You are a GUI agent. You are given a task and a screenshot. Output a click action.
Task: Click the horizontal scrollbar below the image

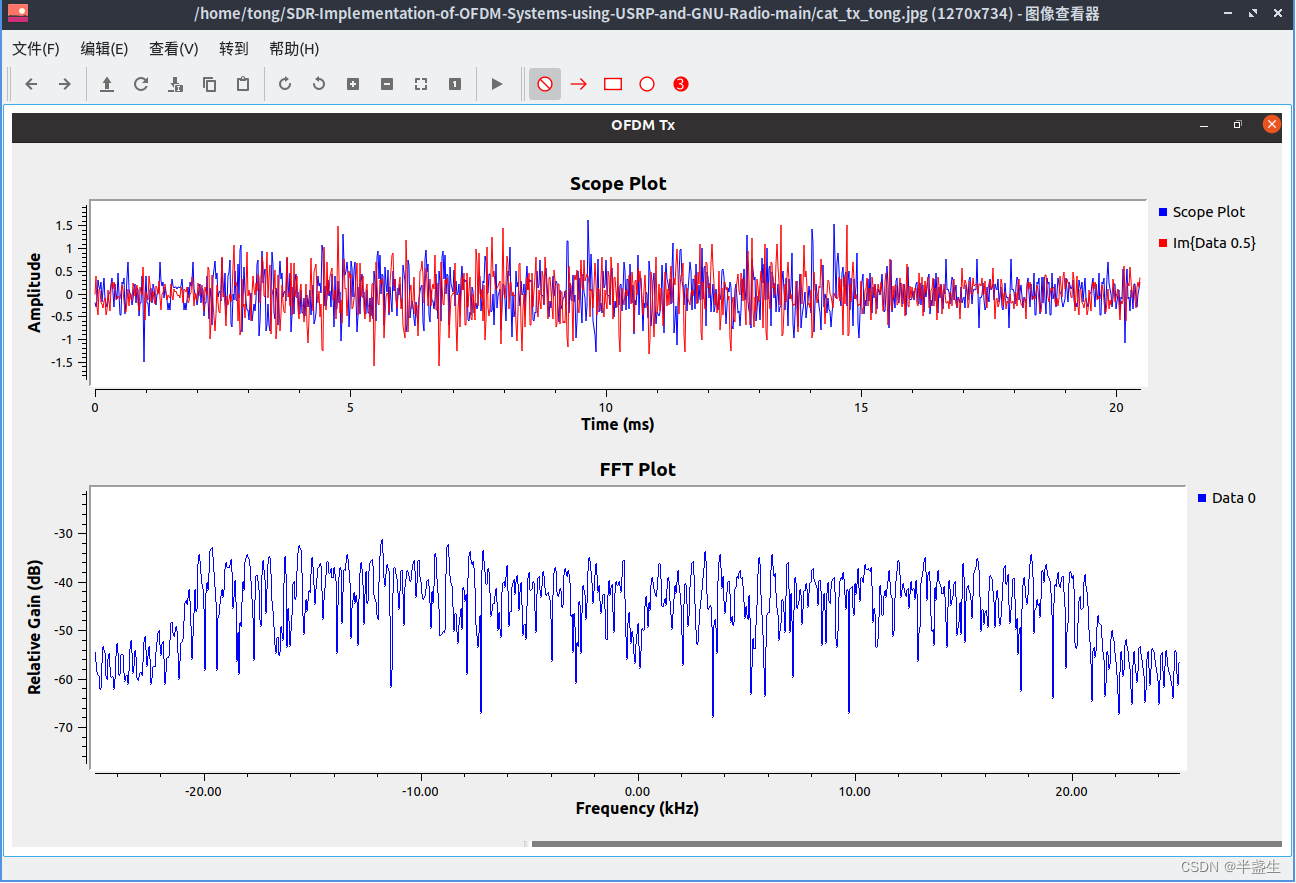[x=906, y=844]
